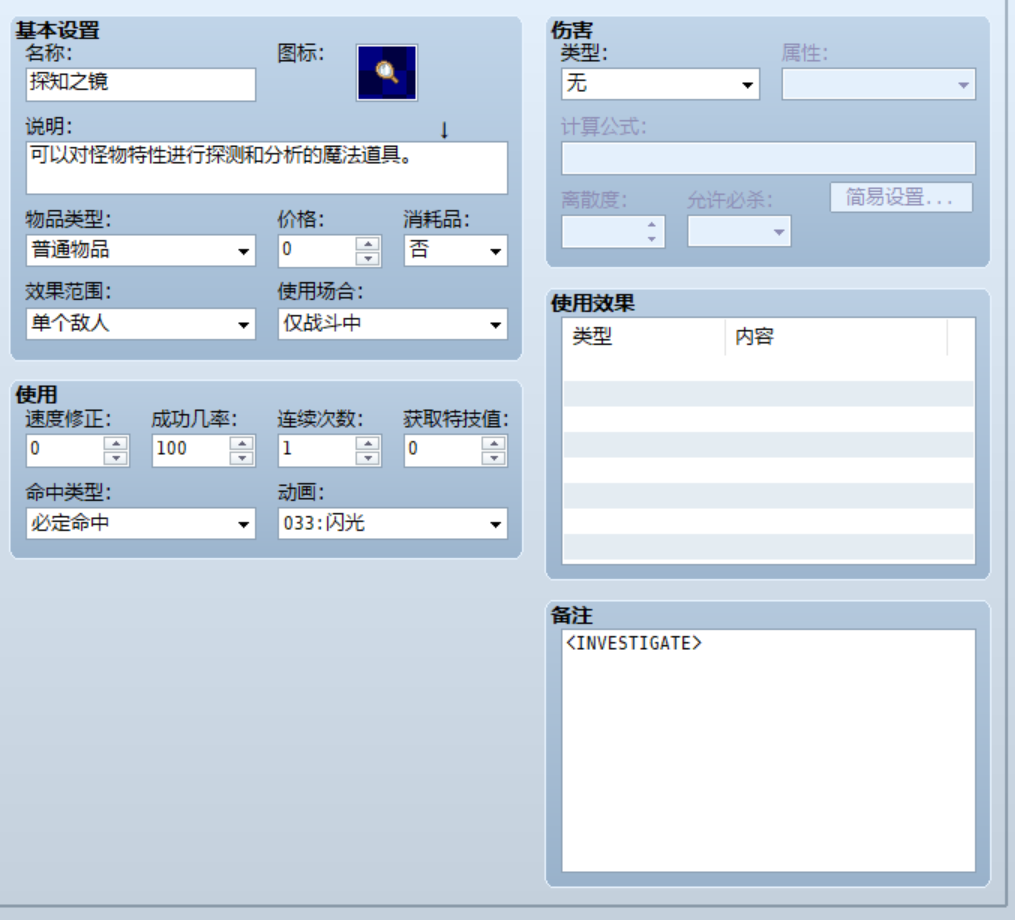Open the 效果范围 dropdown showing 单个敌人
Image resolution: width=1015 pixels, height=920 pixels.
coord(140,324)
